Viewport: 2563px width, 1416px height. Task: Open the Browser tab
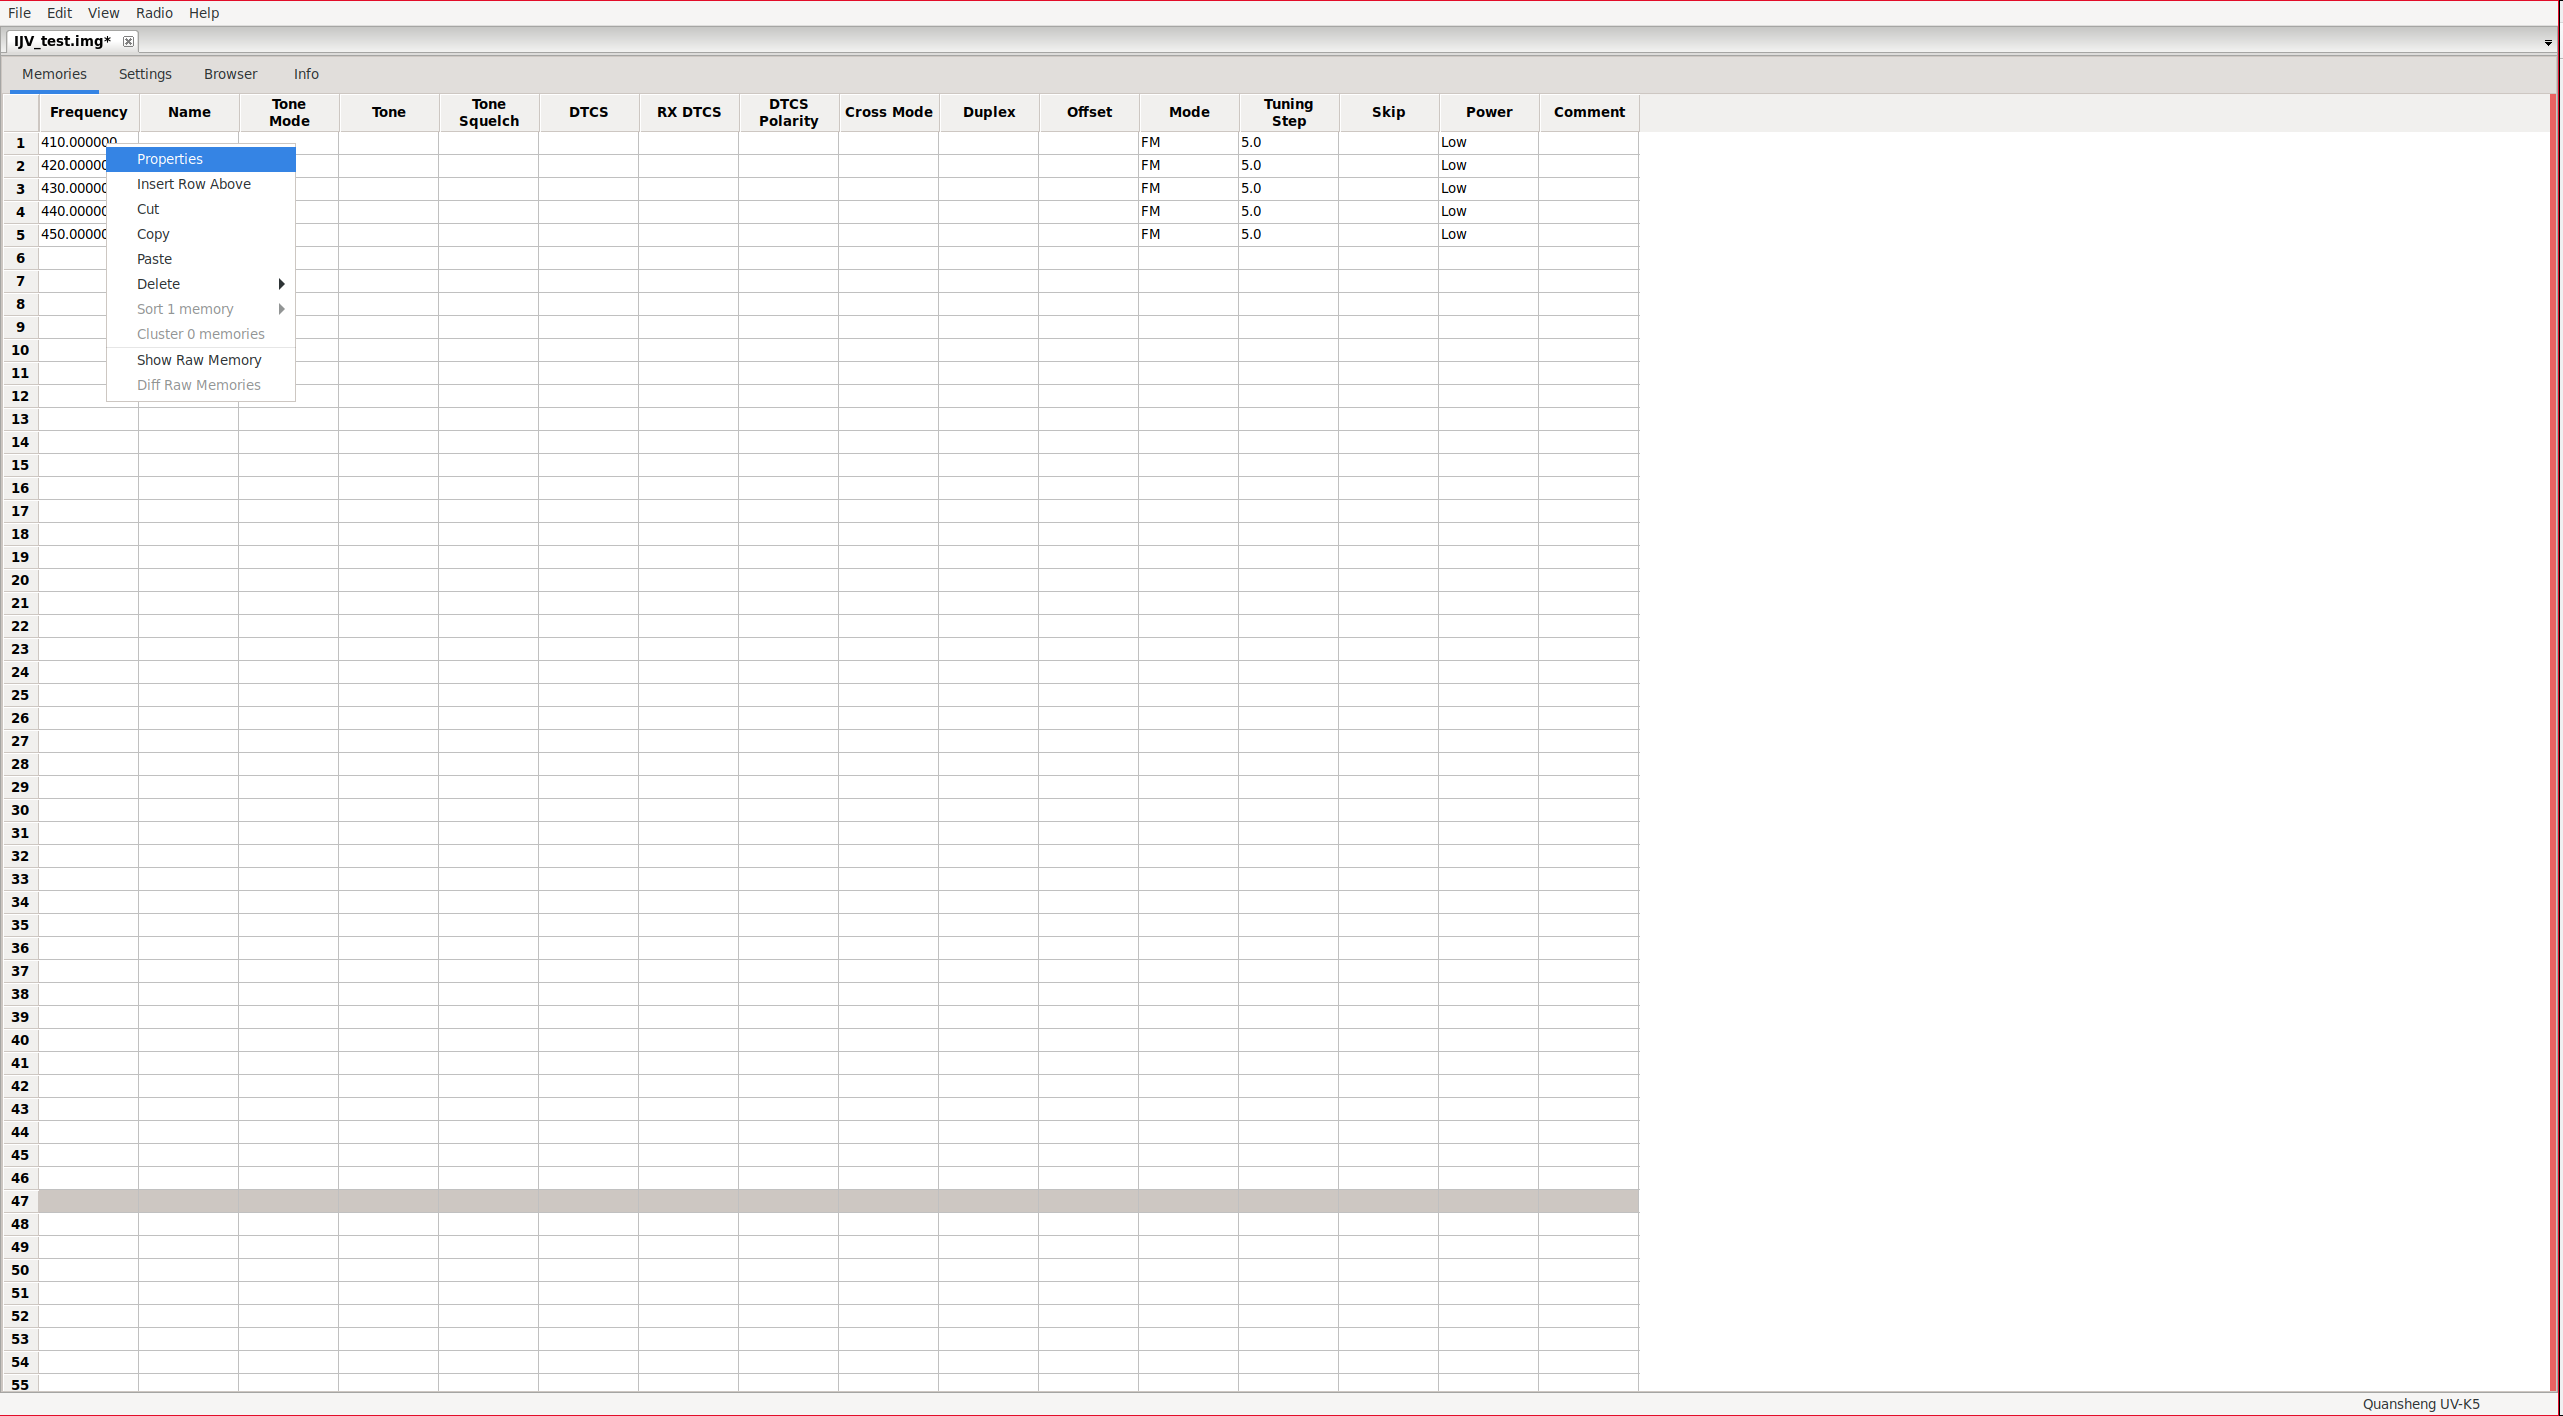click(x=230, y=74)
